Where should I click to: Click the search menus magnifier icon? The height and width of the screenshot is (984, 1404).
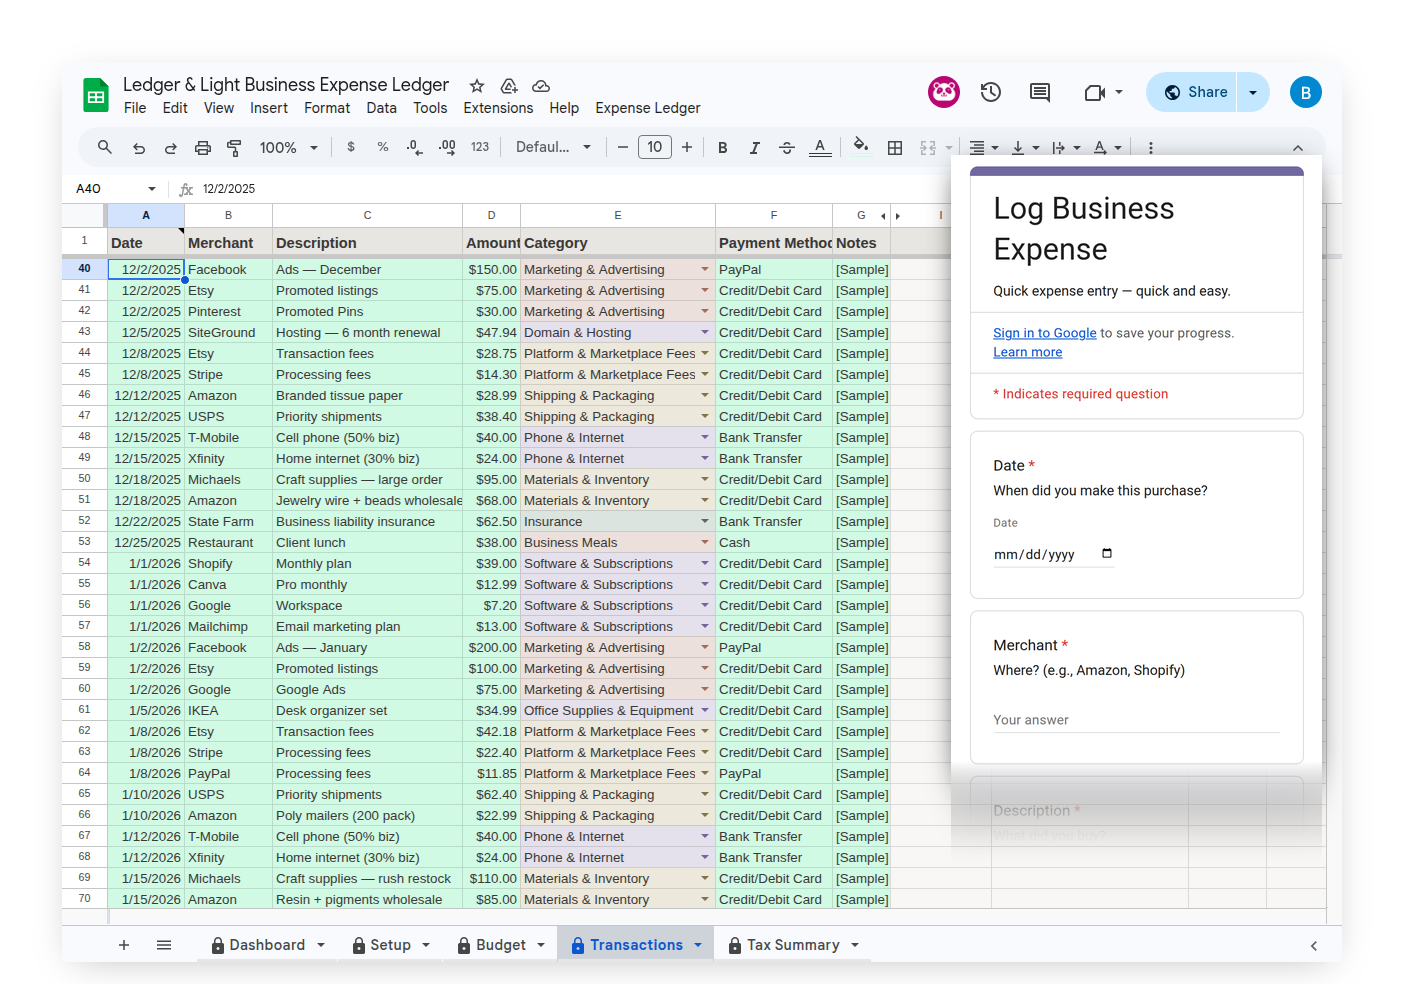(104, 147)
